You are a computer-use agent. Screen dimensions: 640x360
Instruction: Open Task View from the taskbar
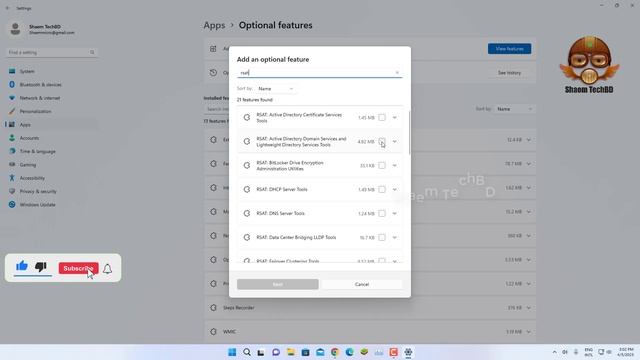pyautogui.click(x=261, y=352)
